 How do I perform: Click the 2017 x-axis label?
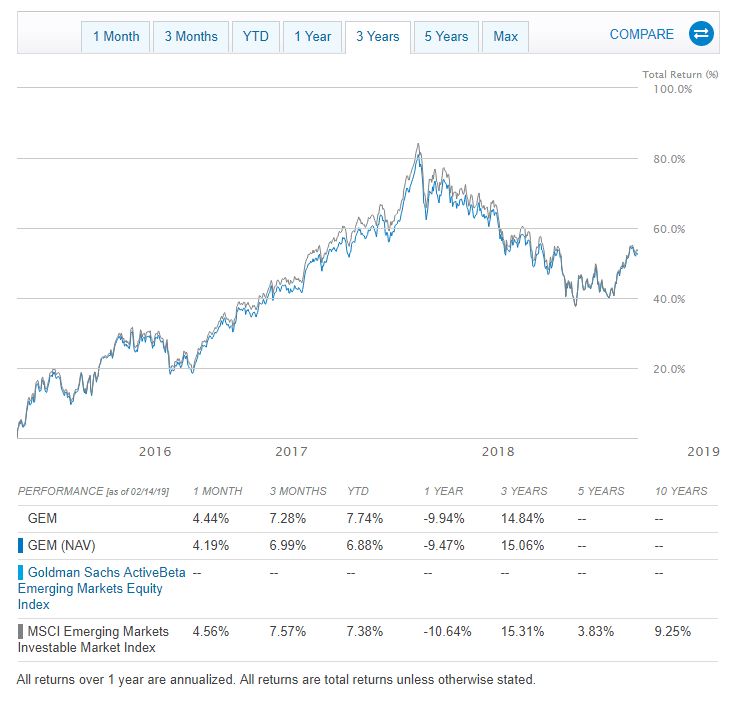pos(291,451)
